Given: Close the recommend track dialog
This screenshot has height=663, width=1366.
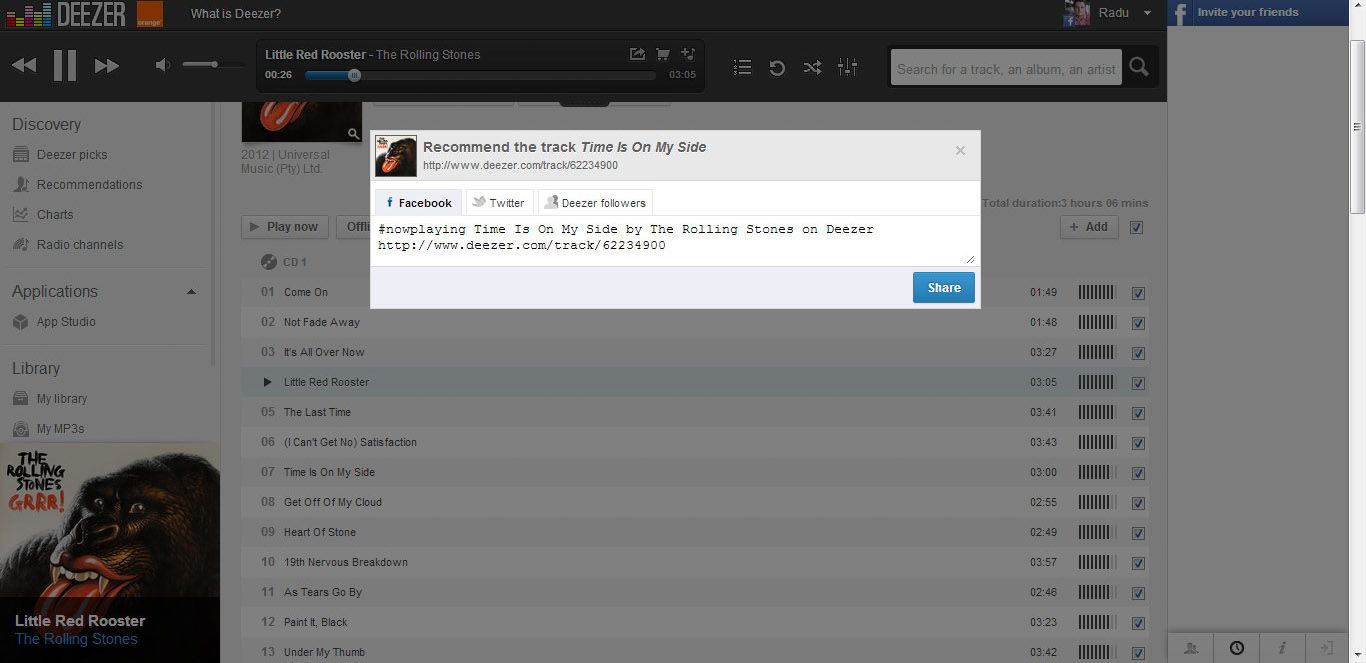Looking at the screenshot, I should pos(960,151).
